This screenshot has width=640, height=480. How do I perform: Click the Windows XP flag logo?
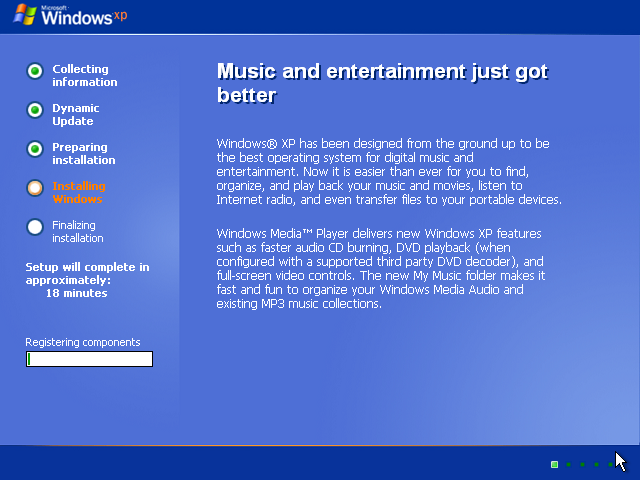pyautogui.click(x=25, y=15)
